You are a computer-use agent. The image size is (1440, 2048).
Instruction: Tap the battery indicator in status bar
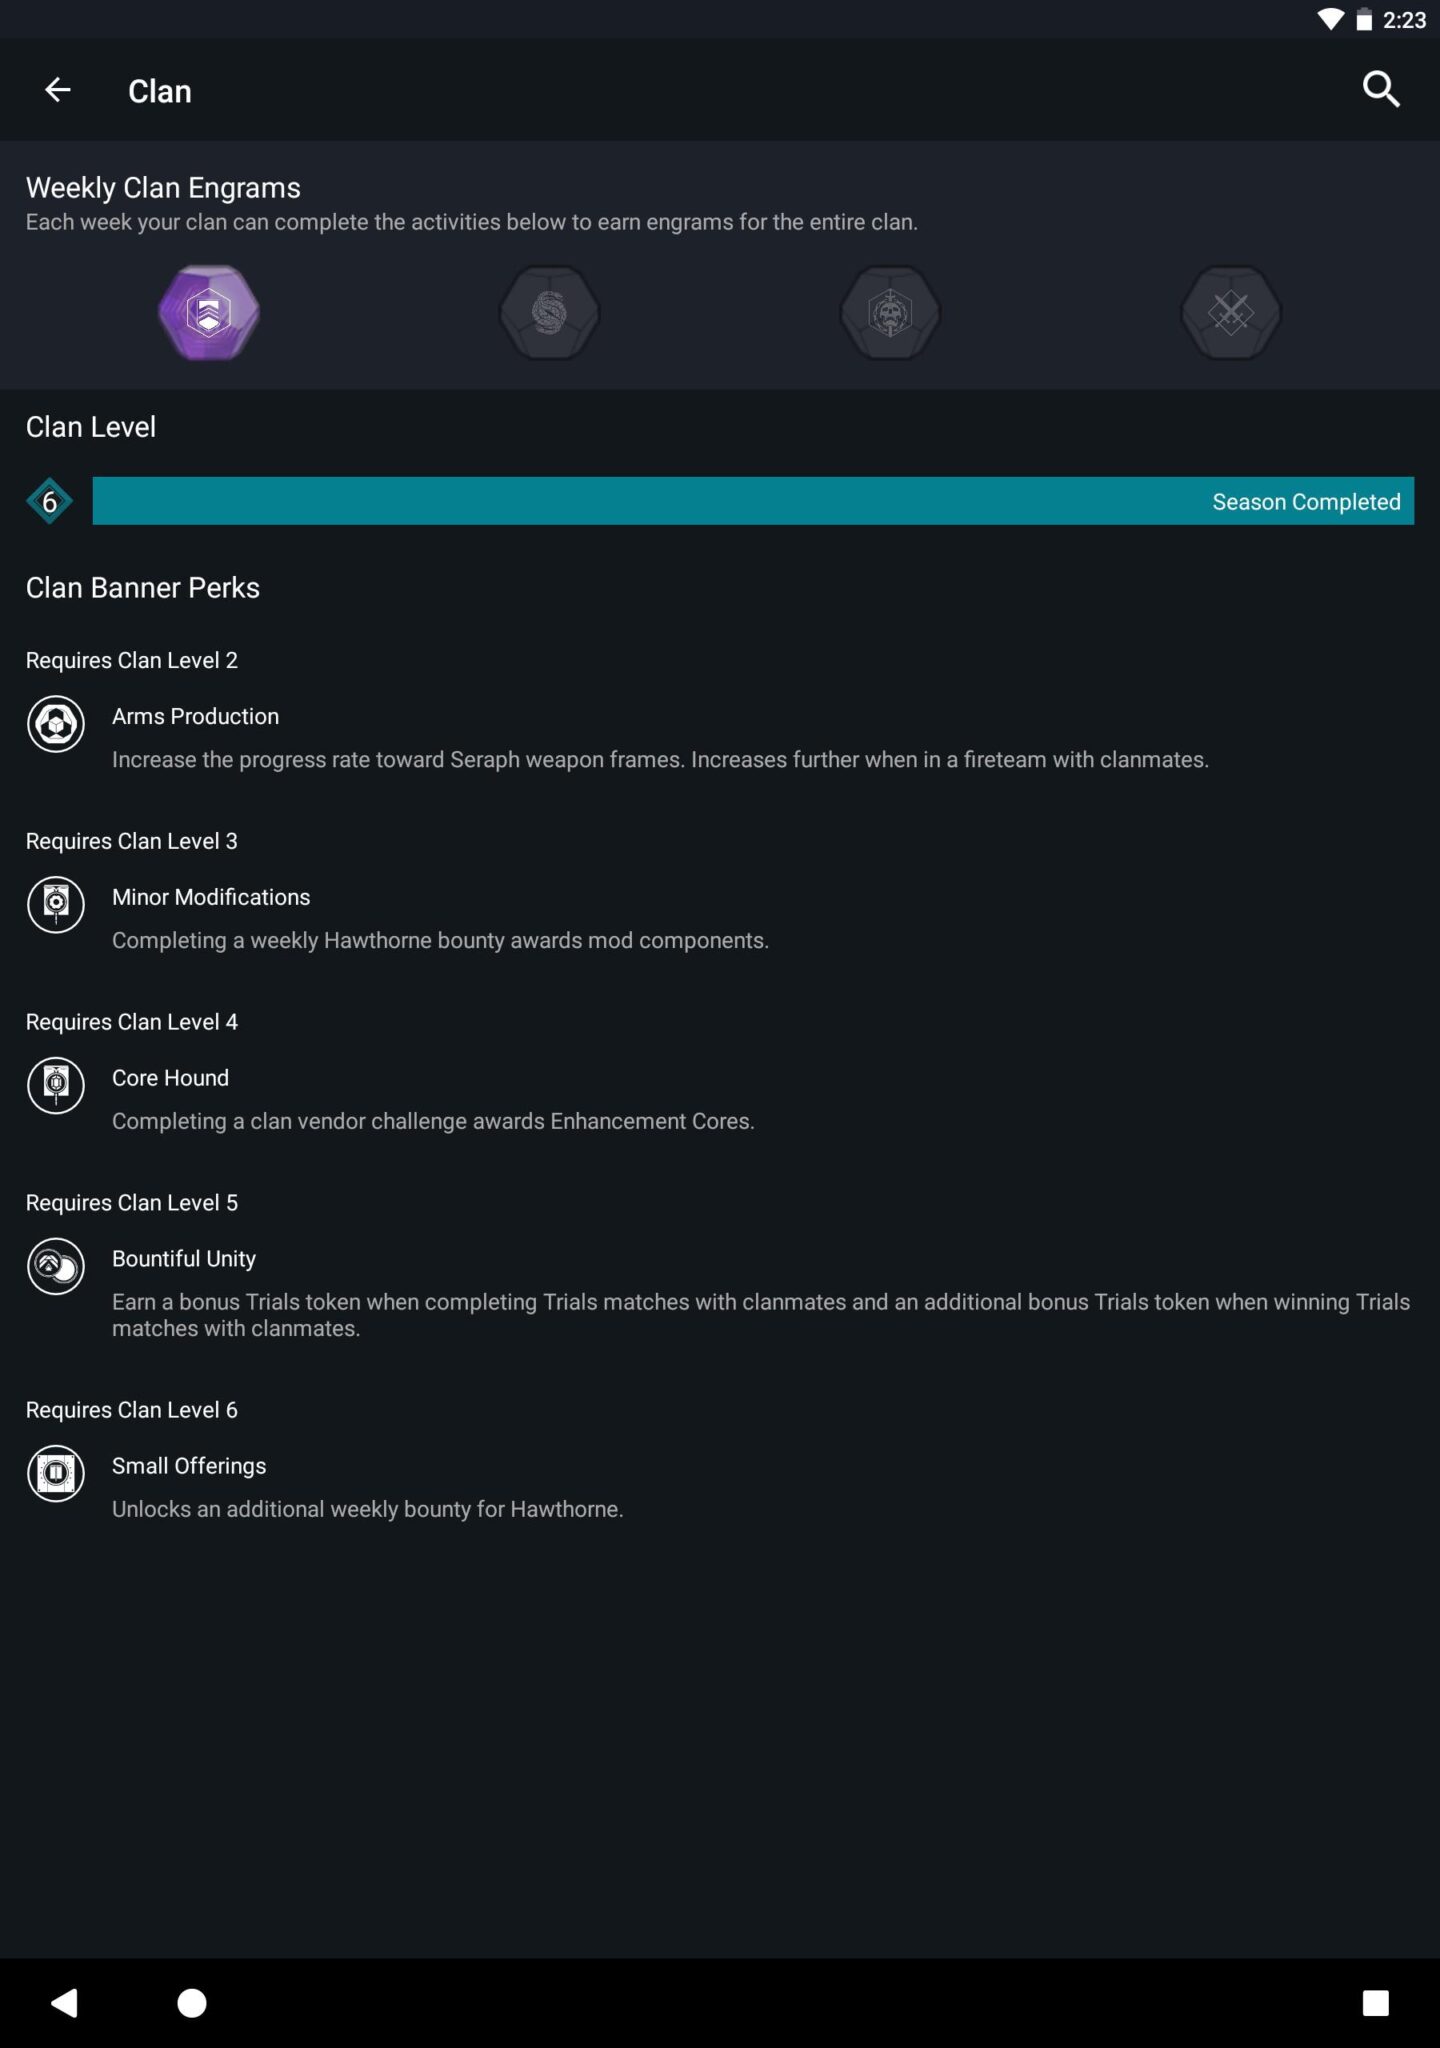point(1362,16)
